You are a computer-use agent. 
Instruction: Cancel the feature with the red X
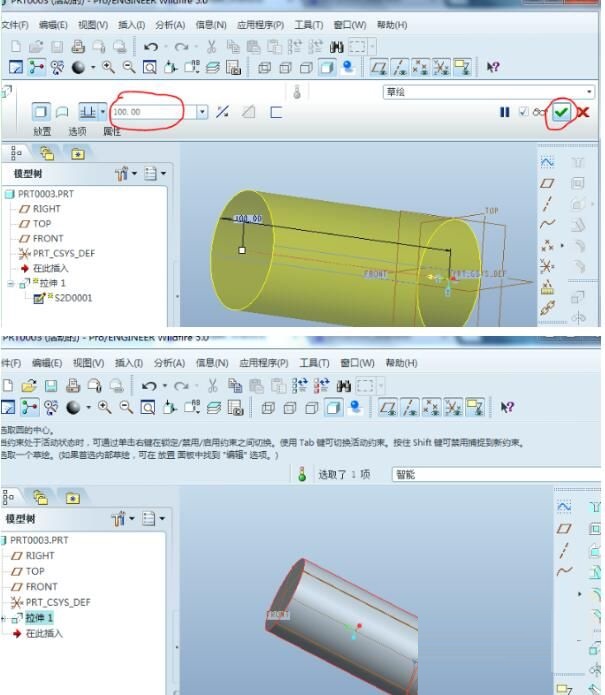pos(582,112)
